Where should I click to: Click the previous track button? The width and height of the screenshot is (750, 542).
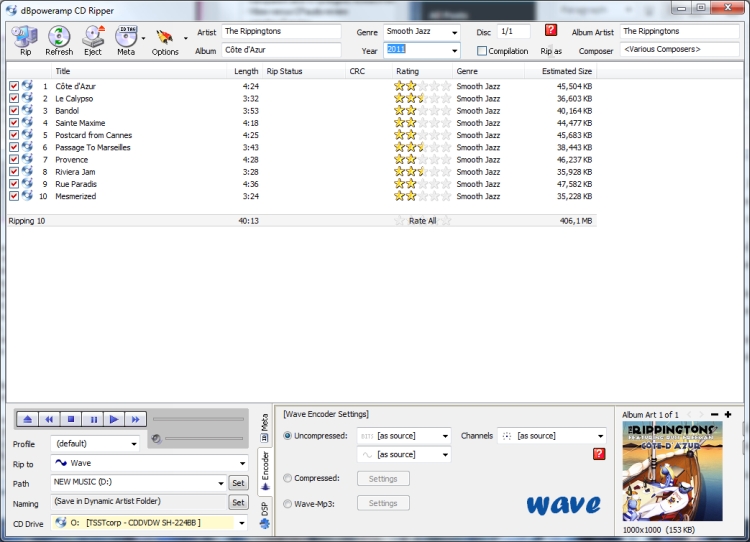(49, 419)
